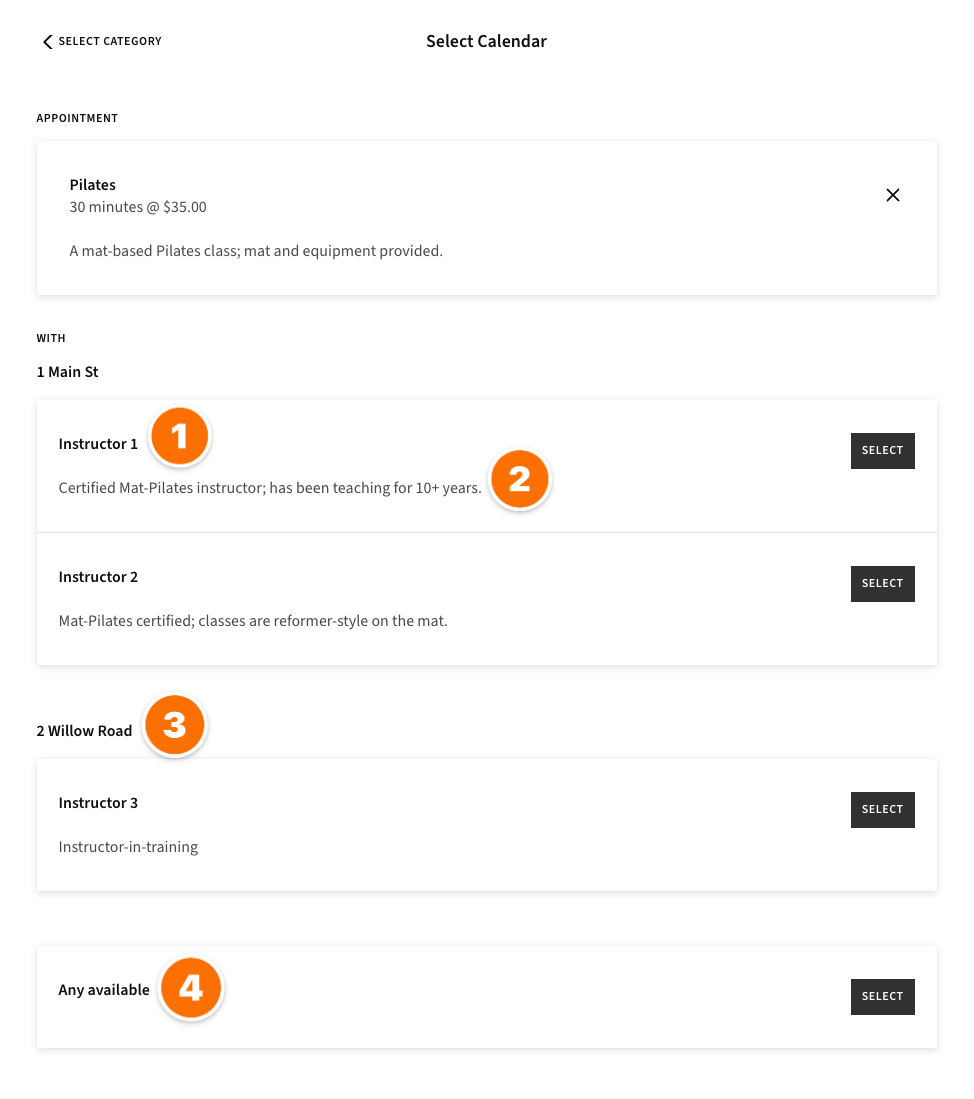Click the 1 Main St location heading
The height and width of the screenshot is (1099, 974).
click(67, 371)
